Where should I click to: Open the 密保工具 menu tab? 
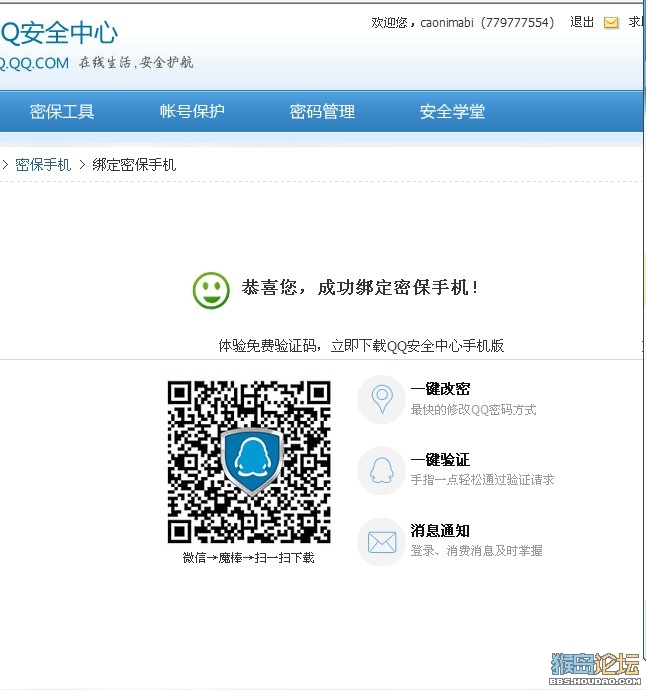(62, 112)
